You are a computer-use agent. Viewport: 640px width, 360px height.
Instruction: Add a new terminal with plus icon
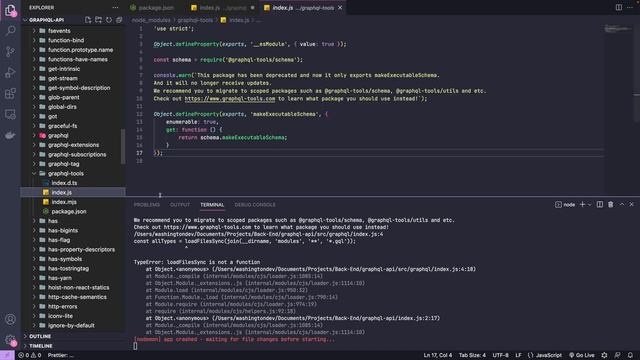tap(582, 204)
